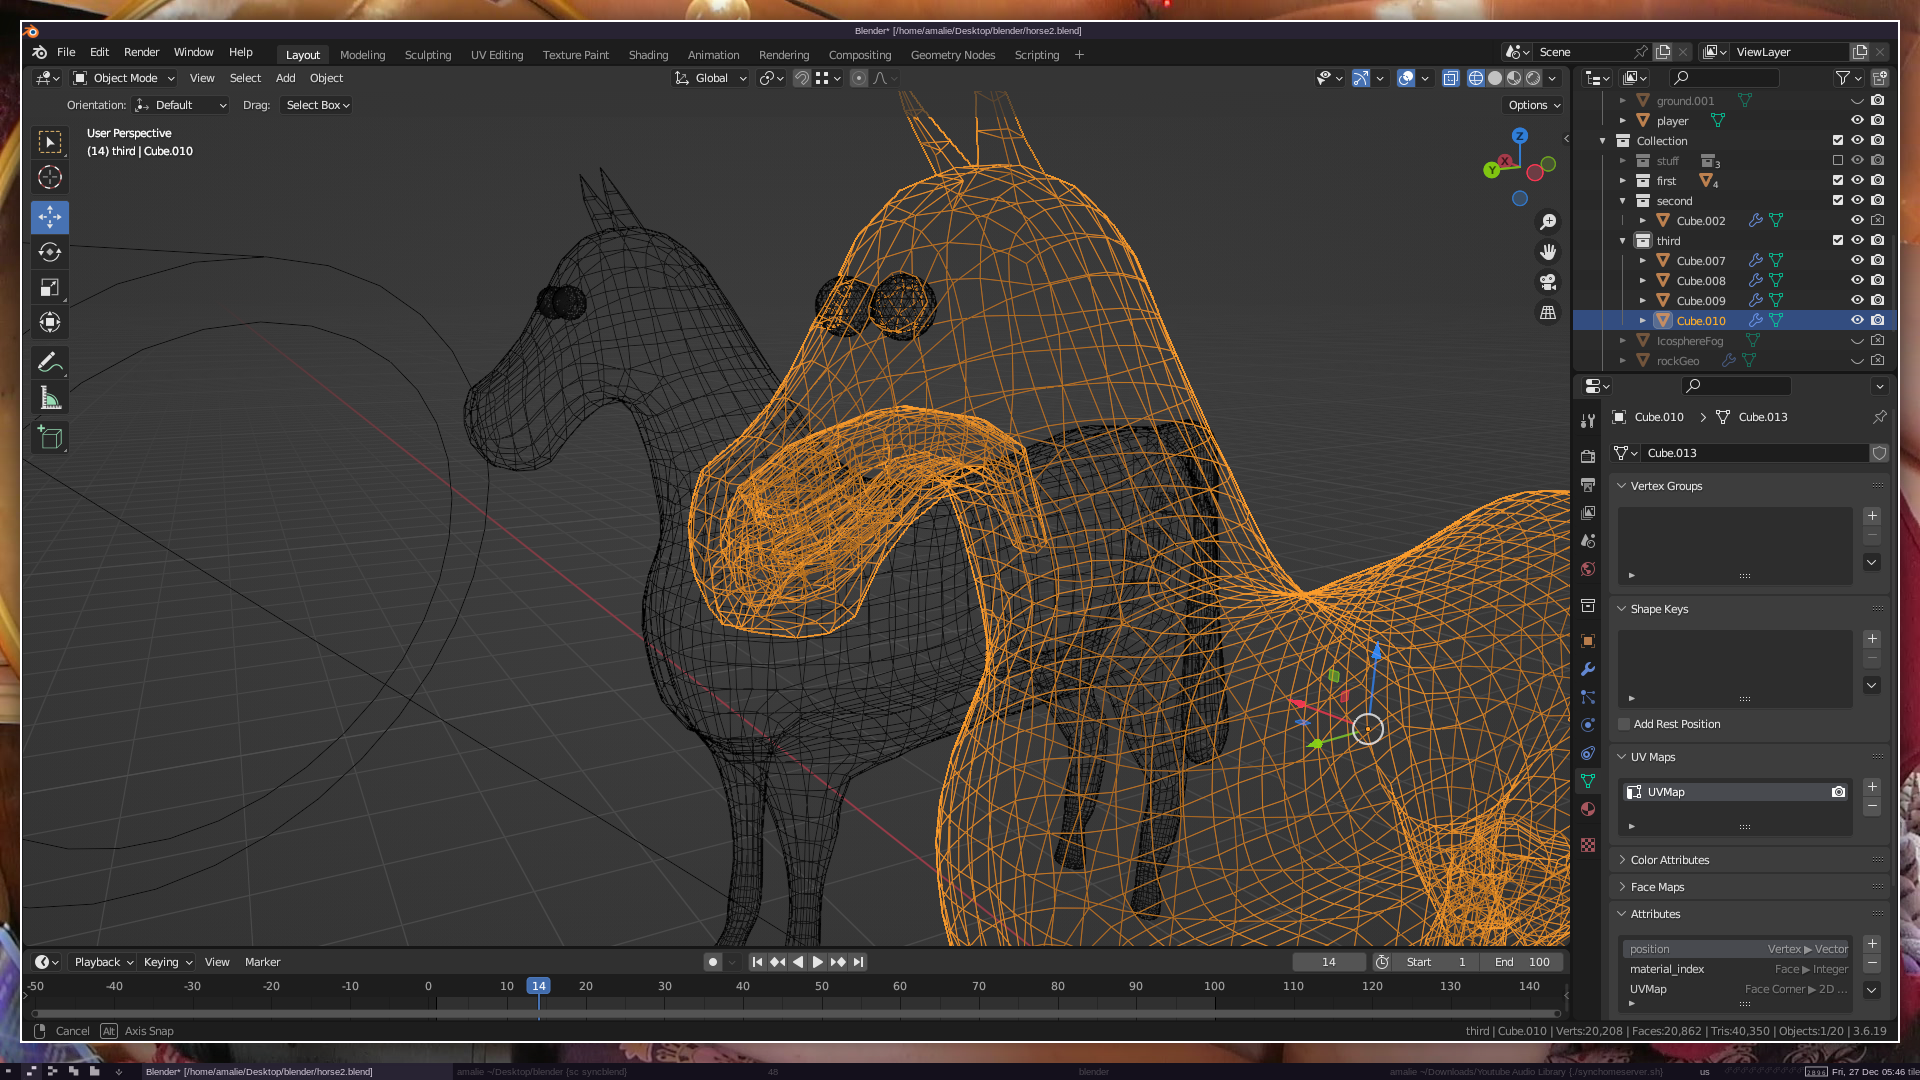
Task: Open the Material properties tab
Action: click(1588, 809)
